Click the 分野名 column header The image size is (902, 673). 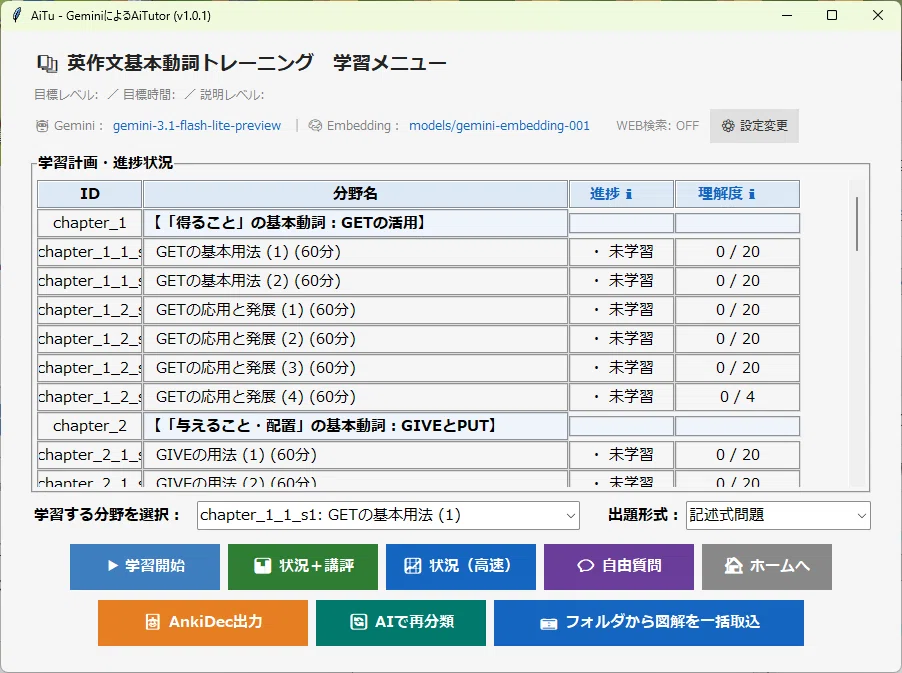click(356, 194)
